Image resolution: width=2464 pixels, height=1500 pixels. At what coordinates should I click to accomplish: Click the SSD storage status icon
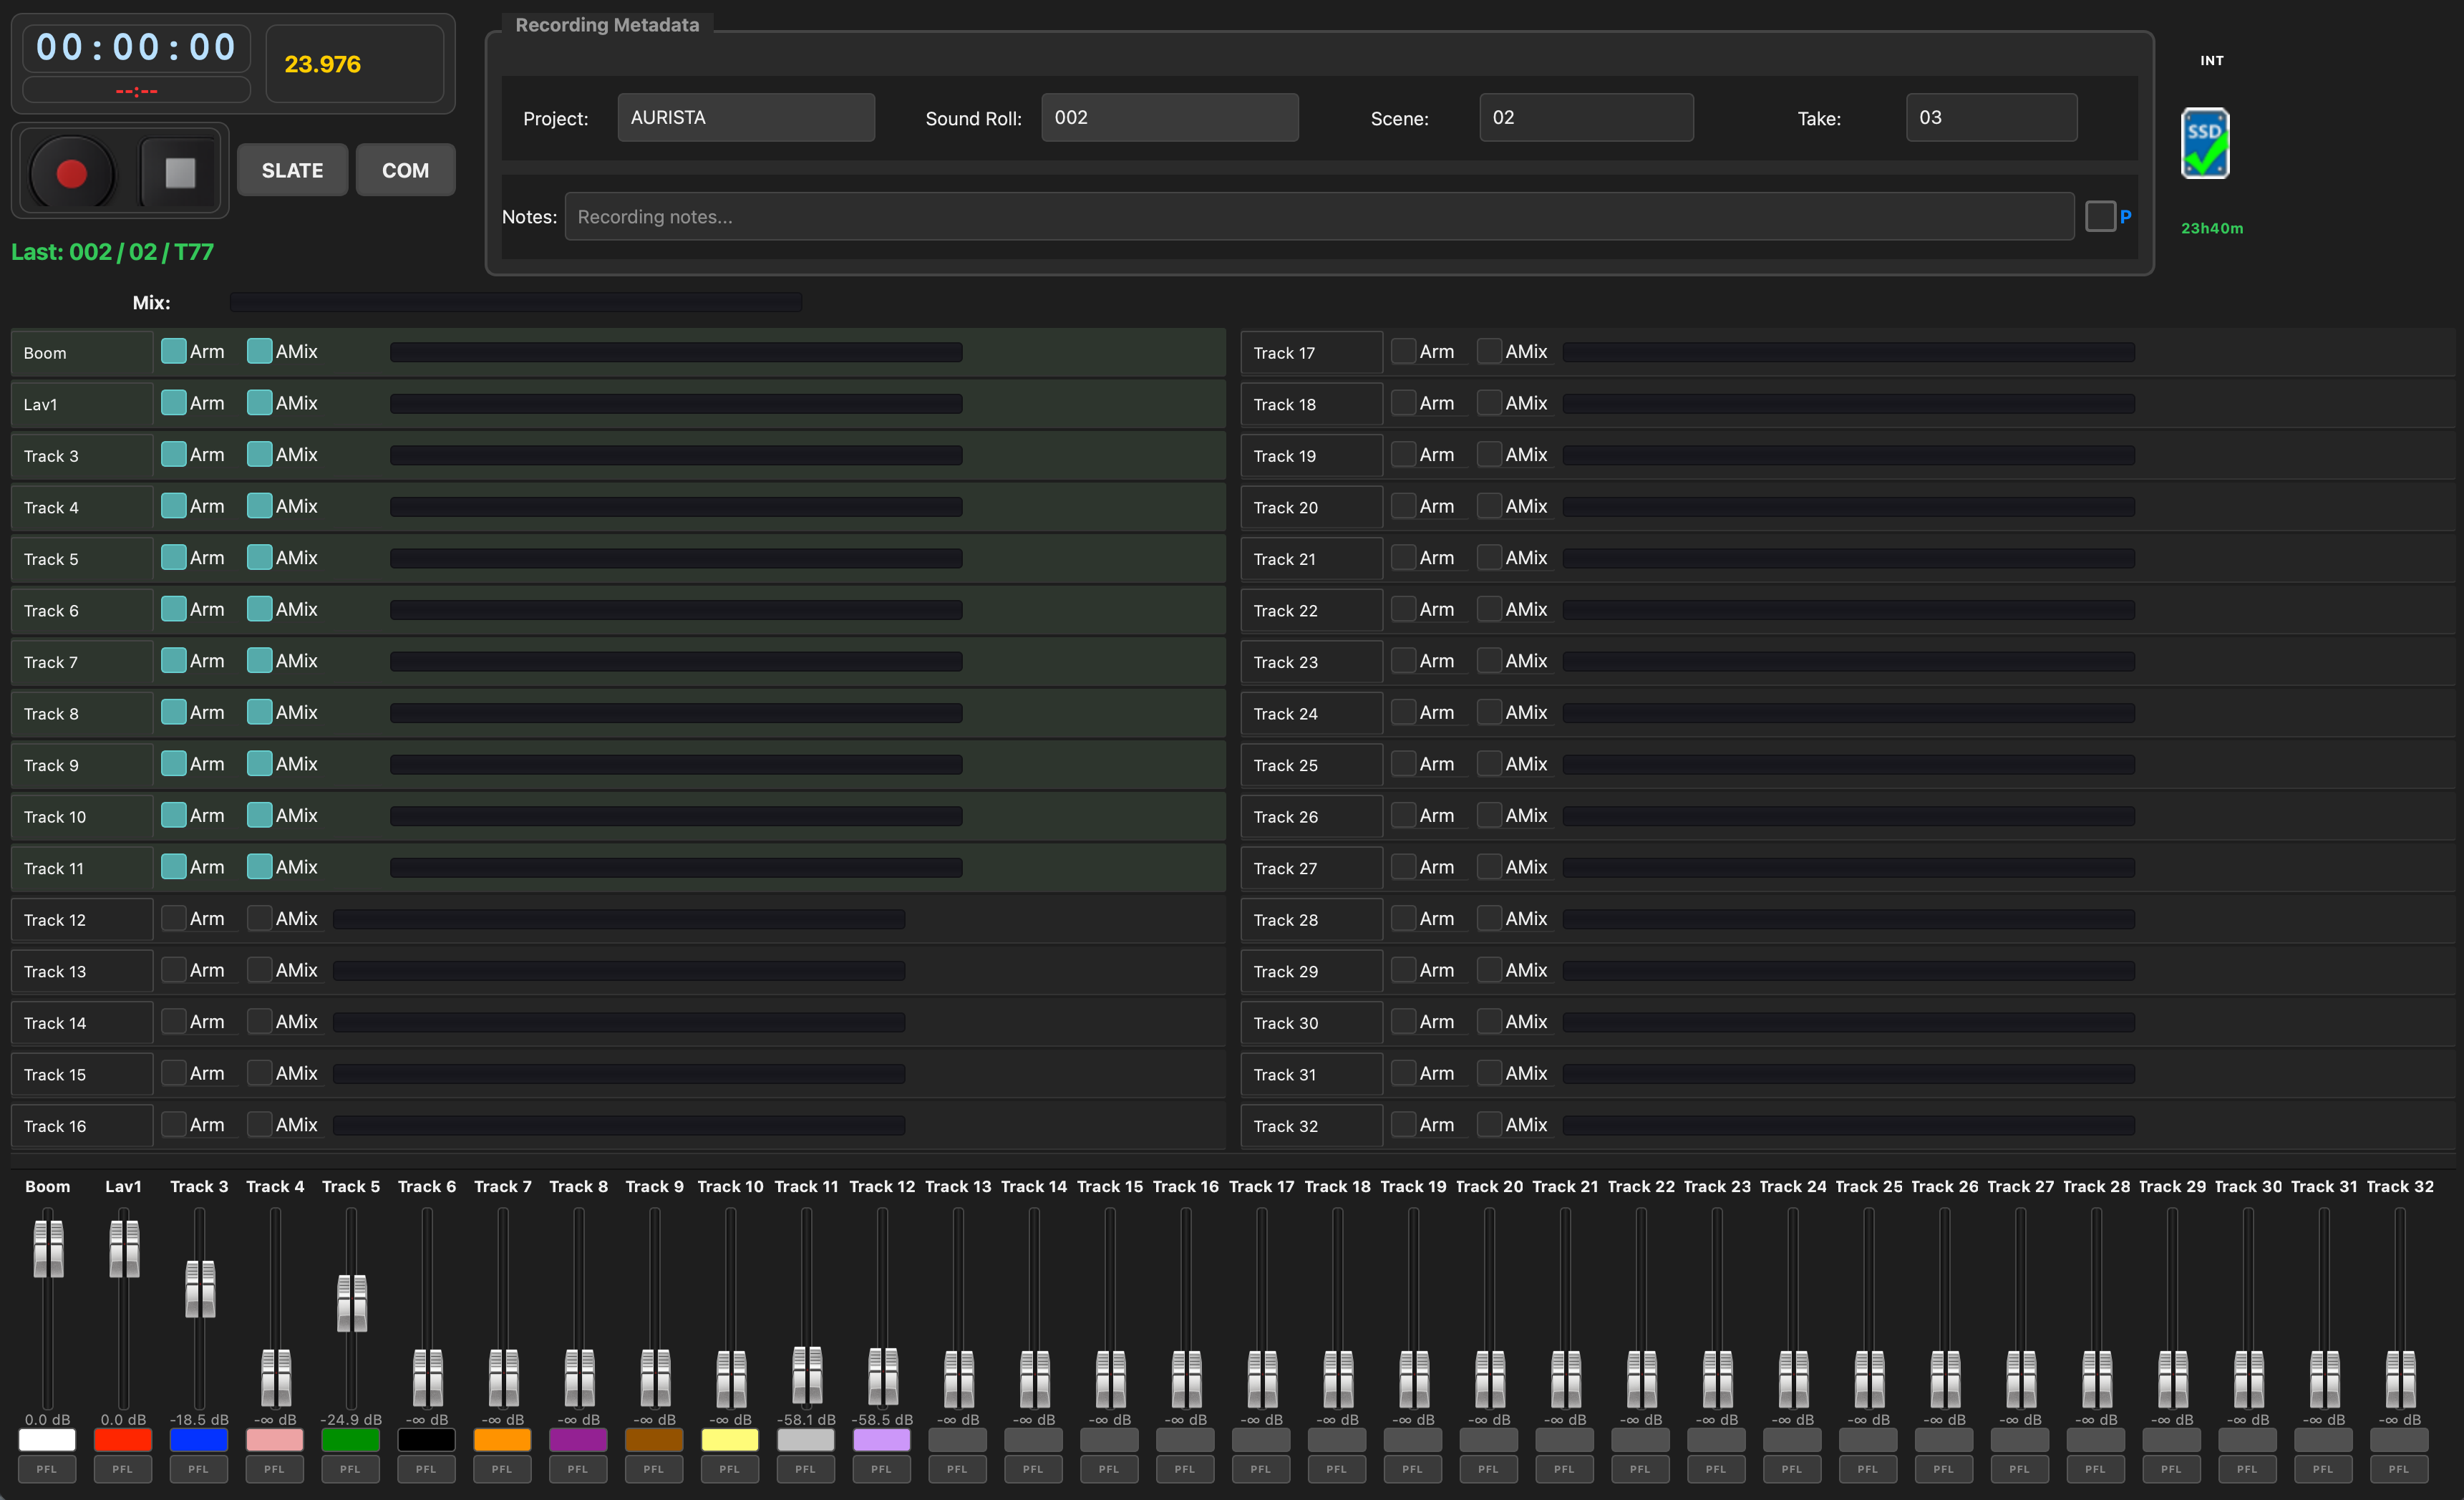click(x=2204, y=143)
